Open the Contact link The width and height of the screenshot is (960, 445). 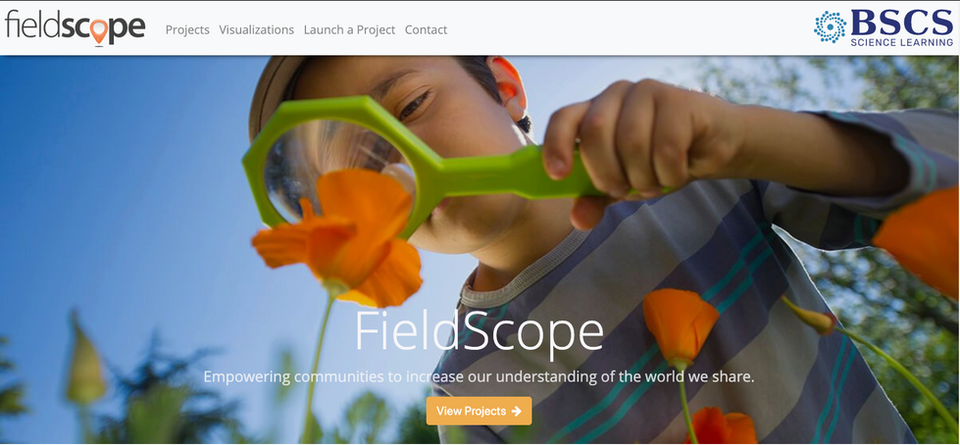tap(426, 29)
